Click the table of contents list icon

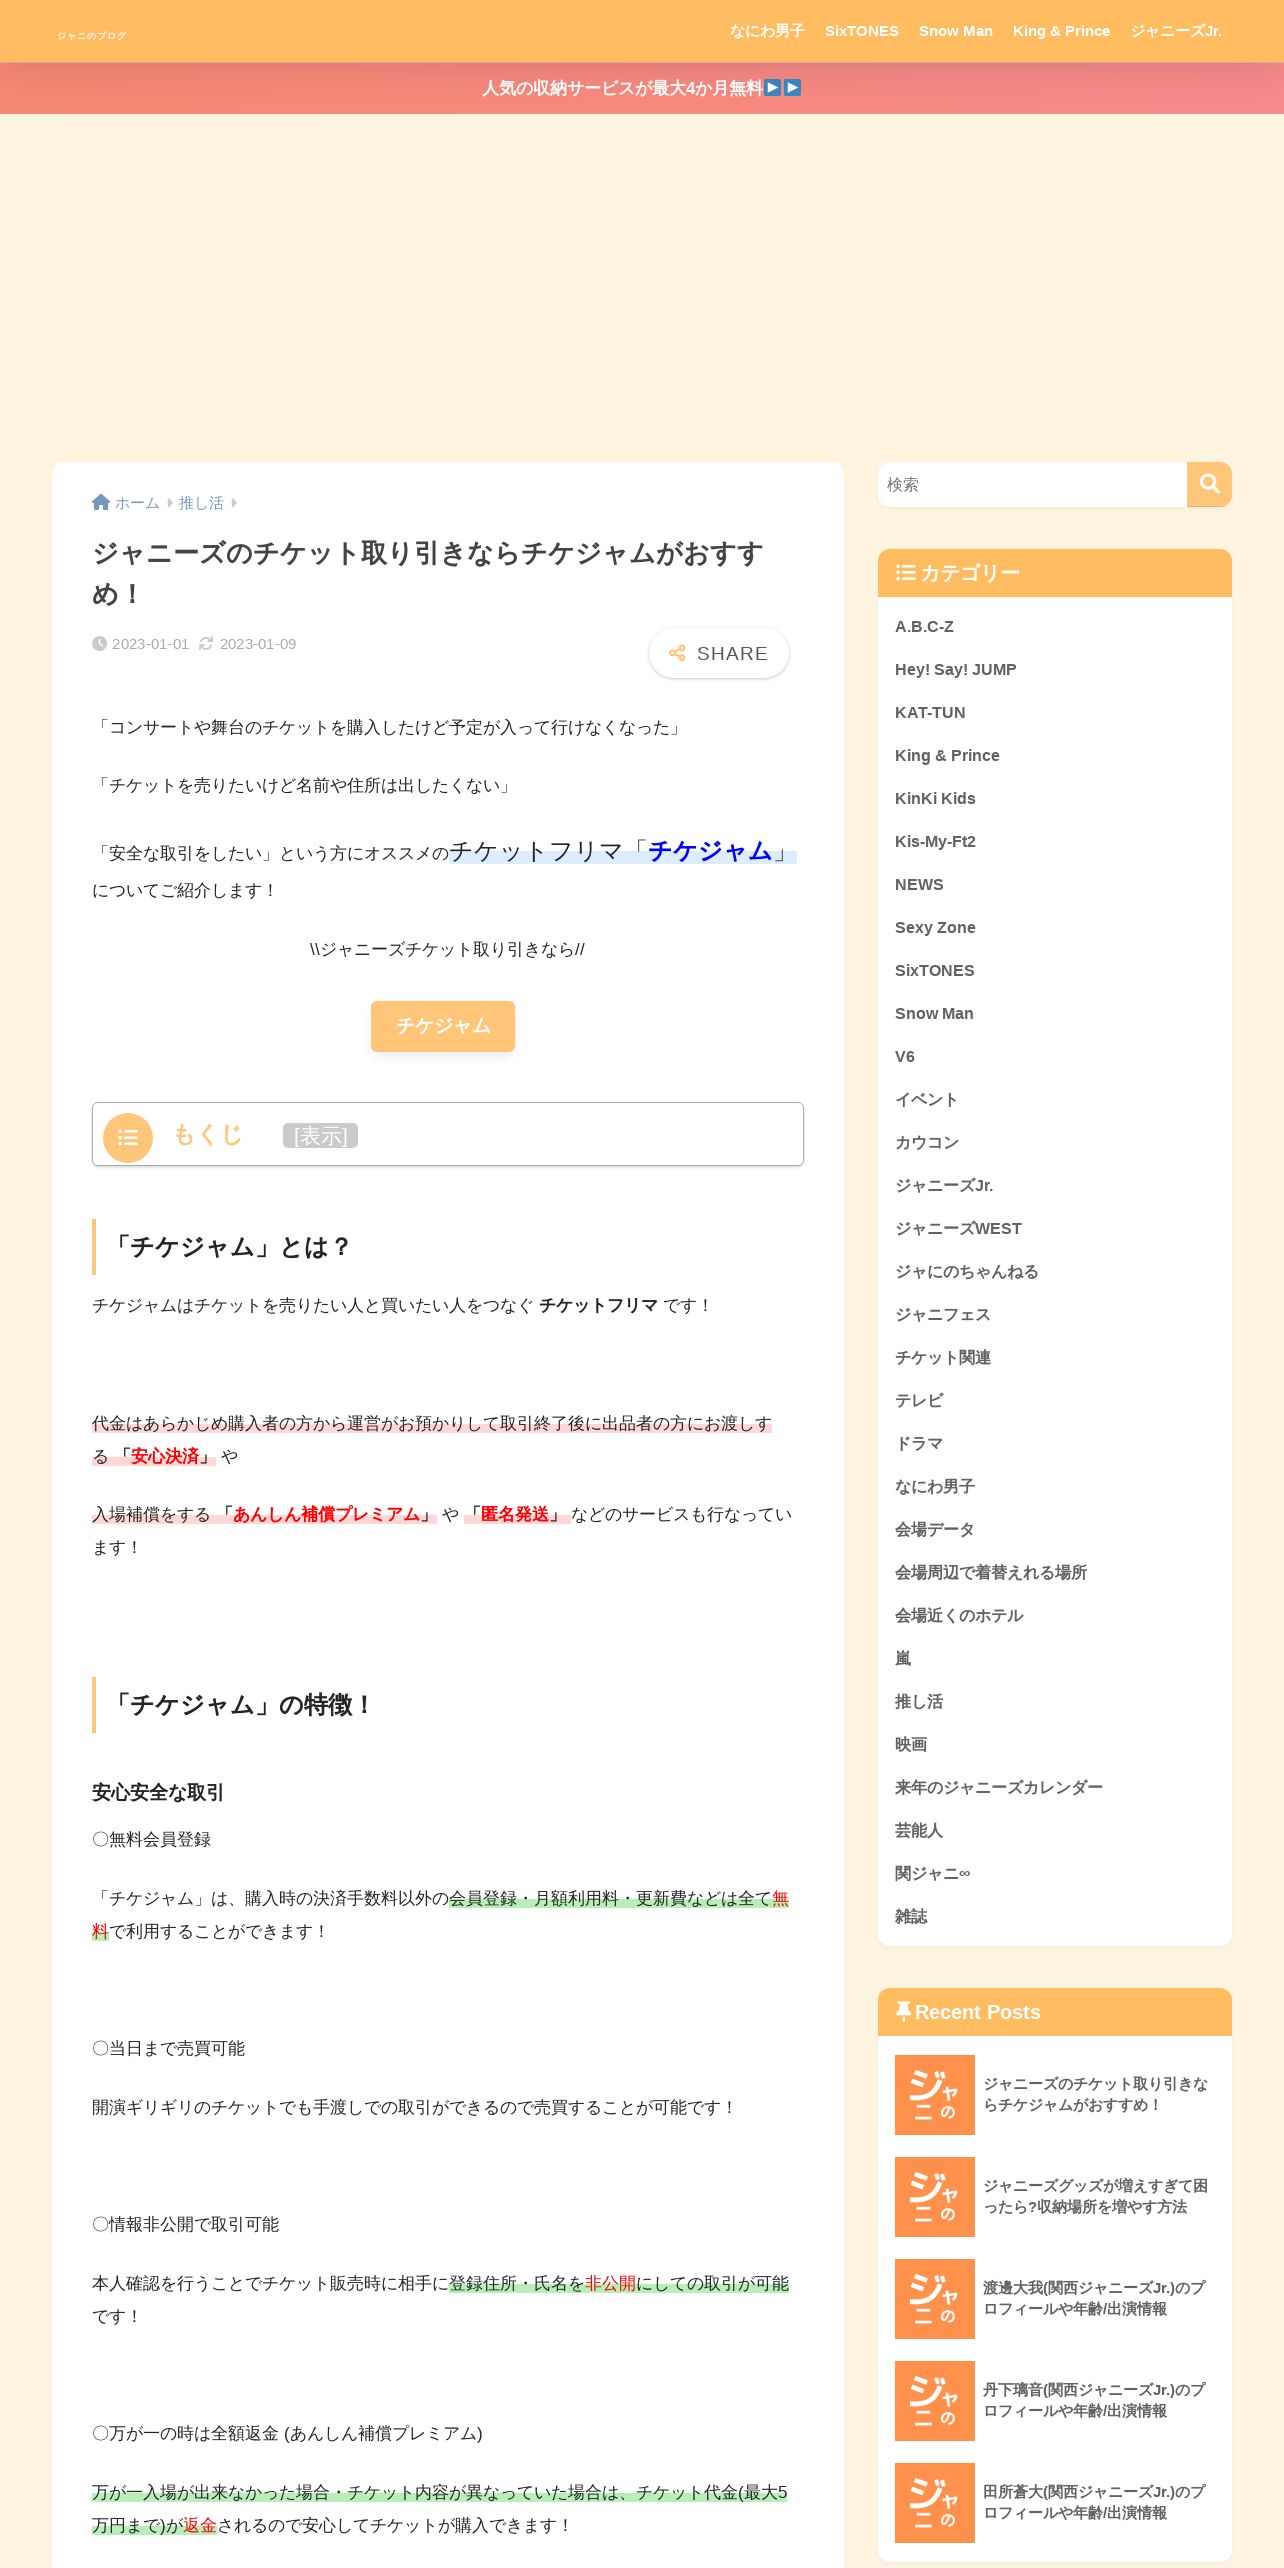tap(128, 1137)
